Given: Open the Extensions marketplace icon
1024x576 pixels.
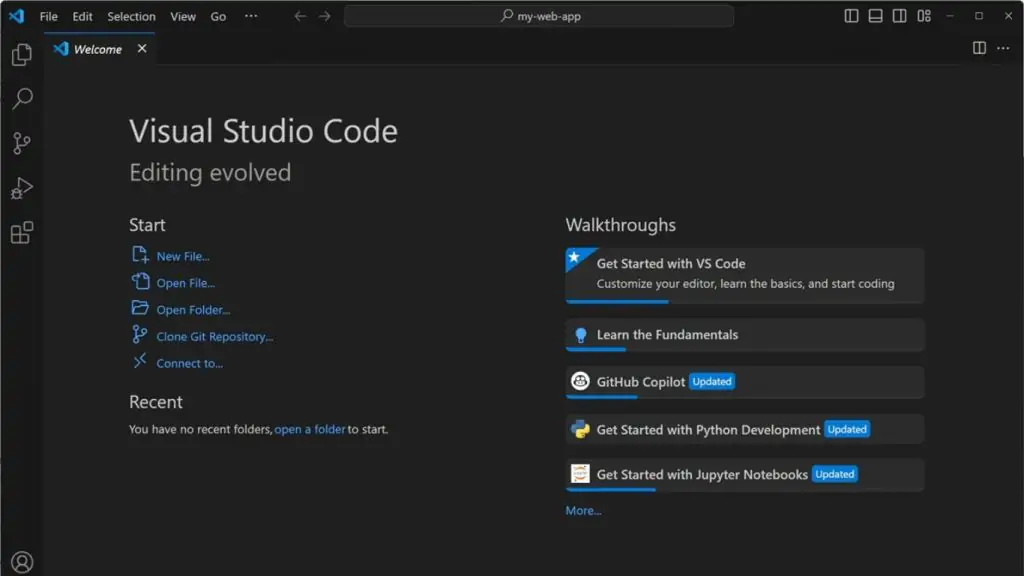Looking at the screenshot, I should click(x=21, y=232).
